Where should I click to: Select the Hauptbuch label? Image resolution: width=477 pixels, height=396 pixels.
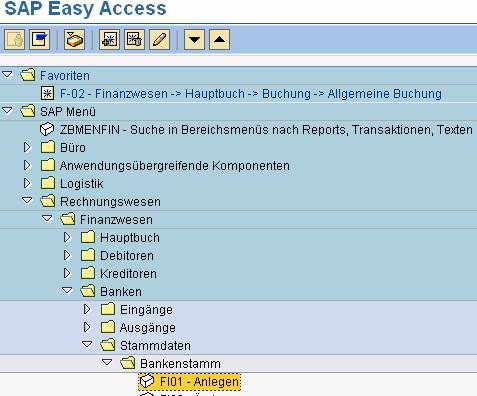[130, 237]
